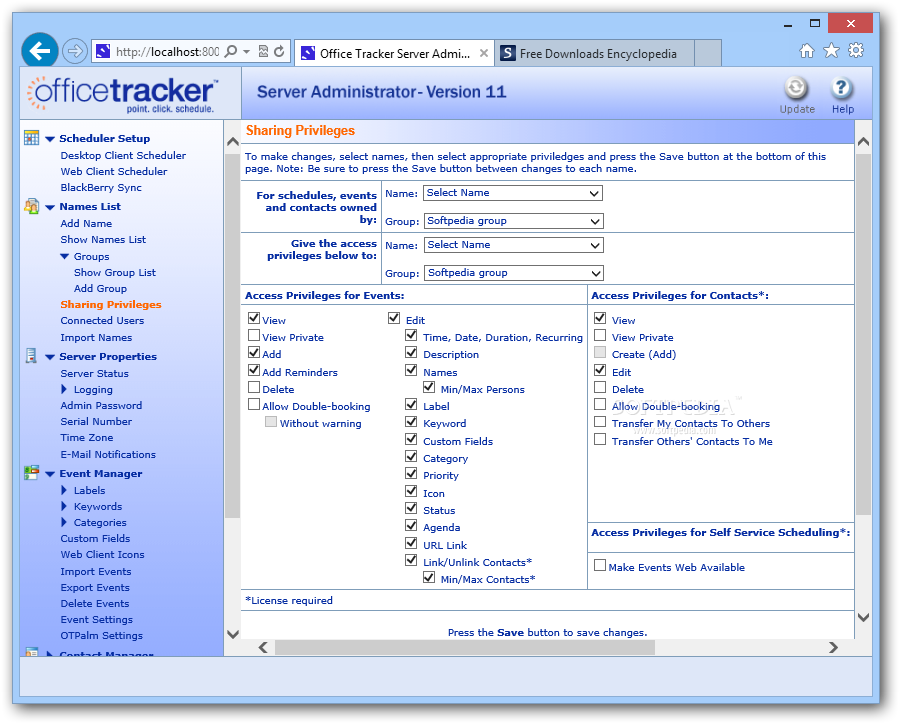The width and height of the screenshot is (900, 724).
Task: Open Favorites star icon
Action: pyautogui.click(x=831, y=51)
